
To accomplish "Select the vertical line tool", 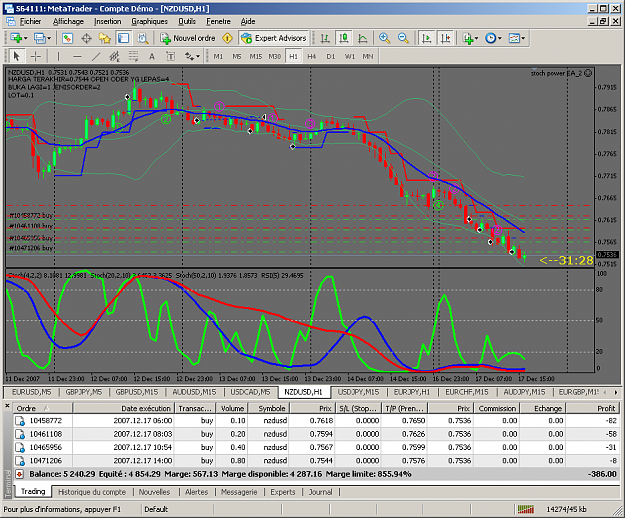I will click(x=58, y=56).
